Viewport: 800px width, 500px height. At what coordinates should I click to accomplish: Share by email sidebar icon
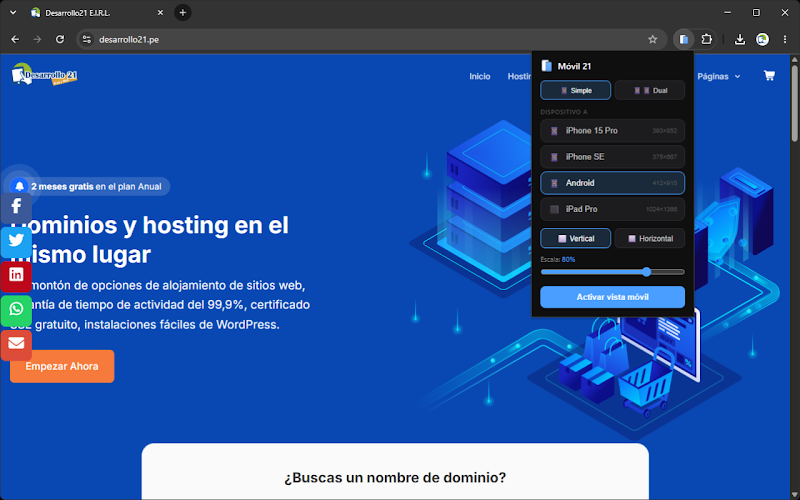pyautogui.click(x=16, y=343)
